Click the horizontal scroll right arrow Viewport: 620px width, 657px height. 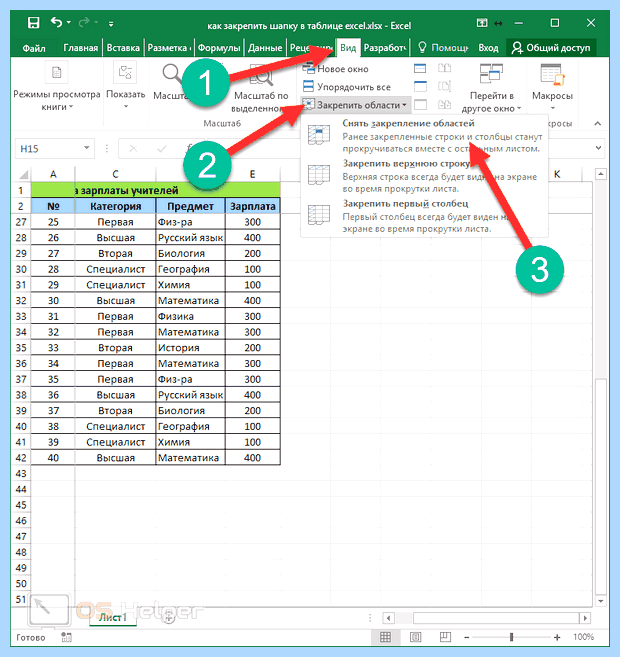(585, 618)
